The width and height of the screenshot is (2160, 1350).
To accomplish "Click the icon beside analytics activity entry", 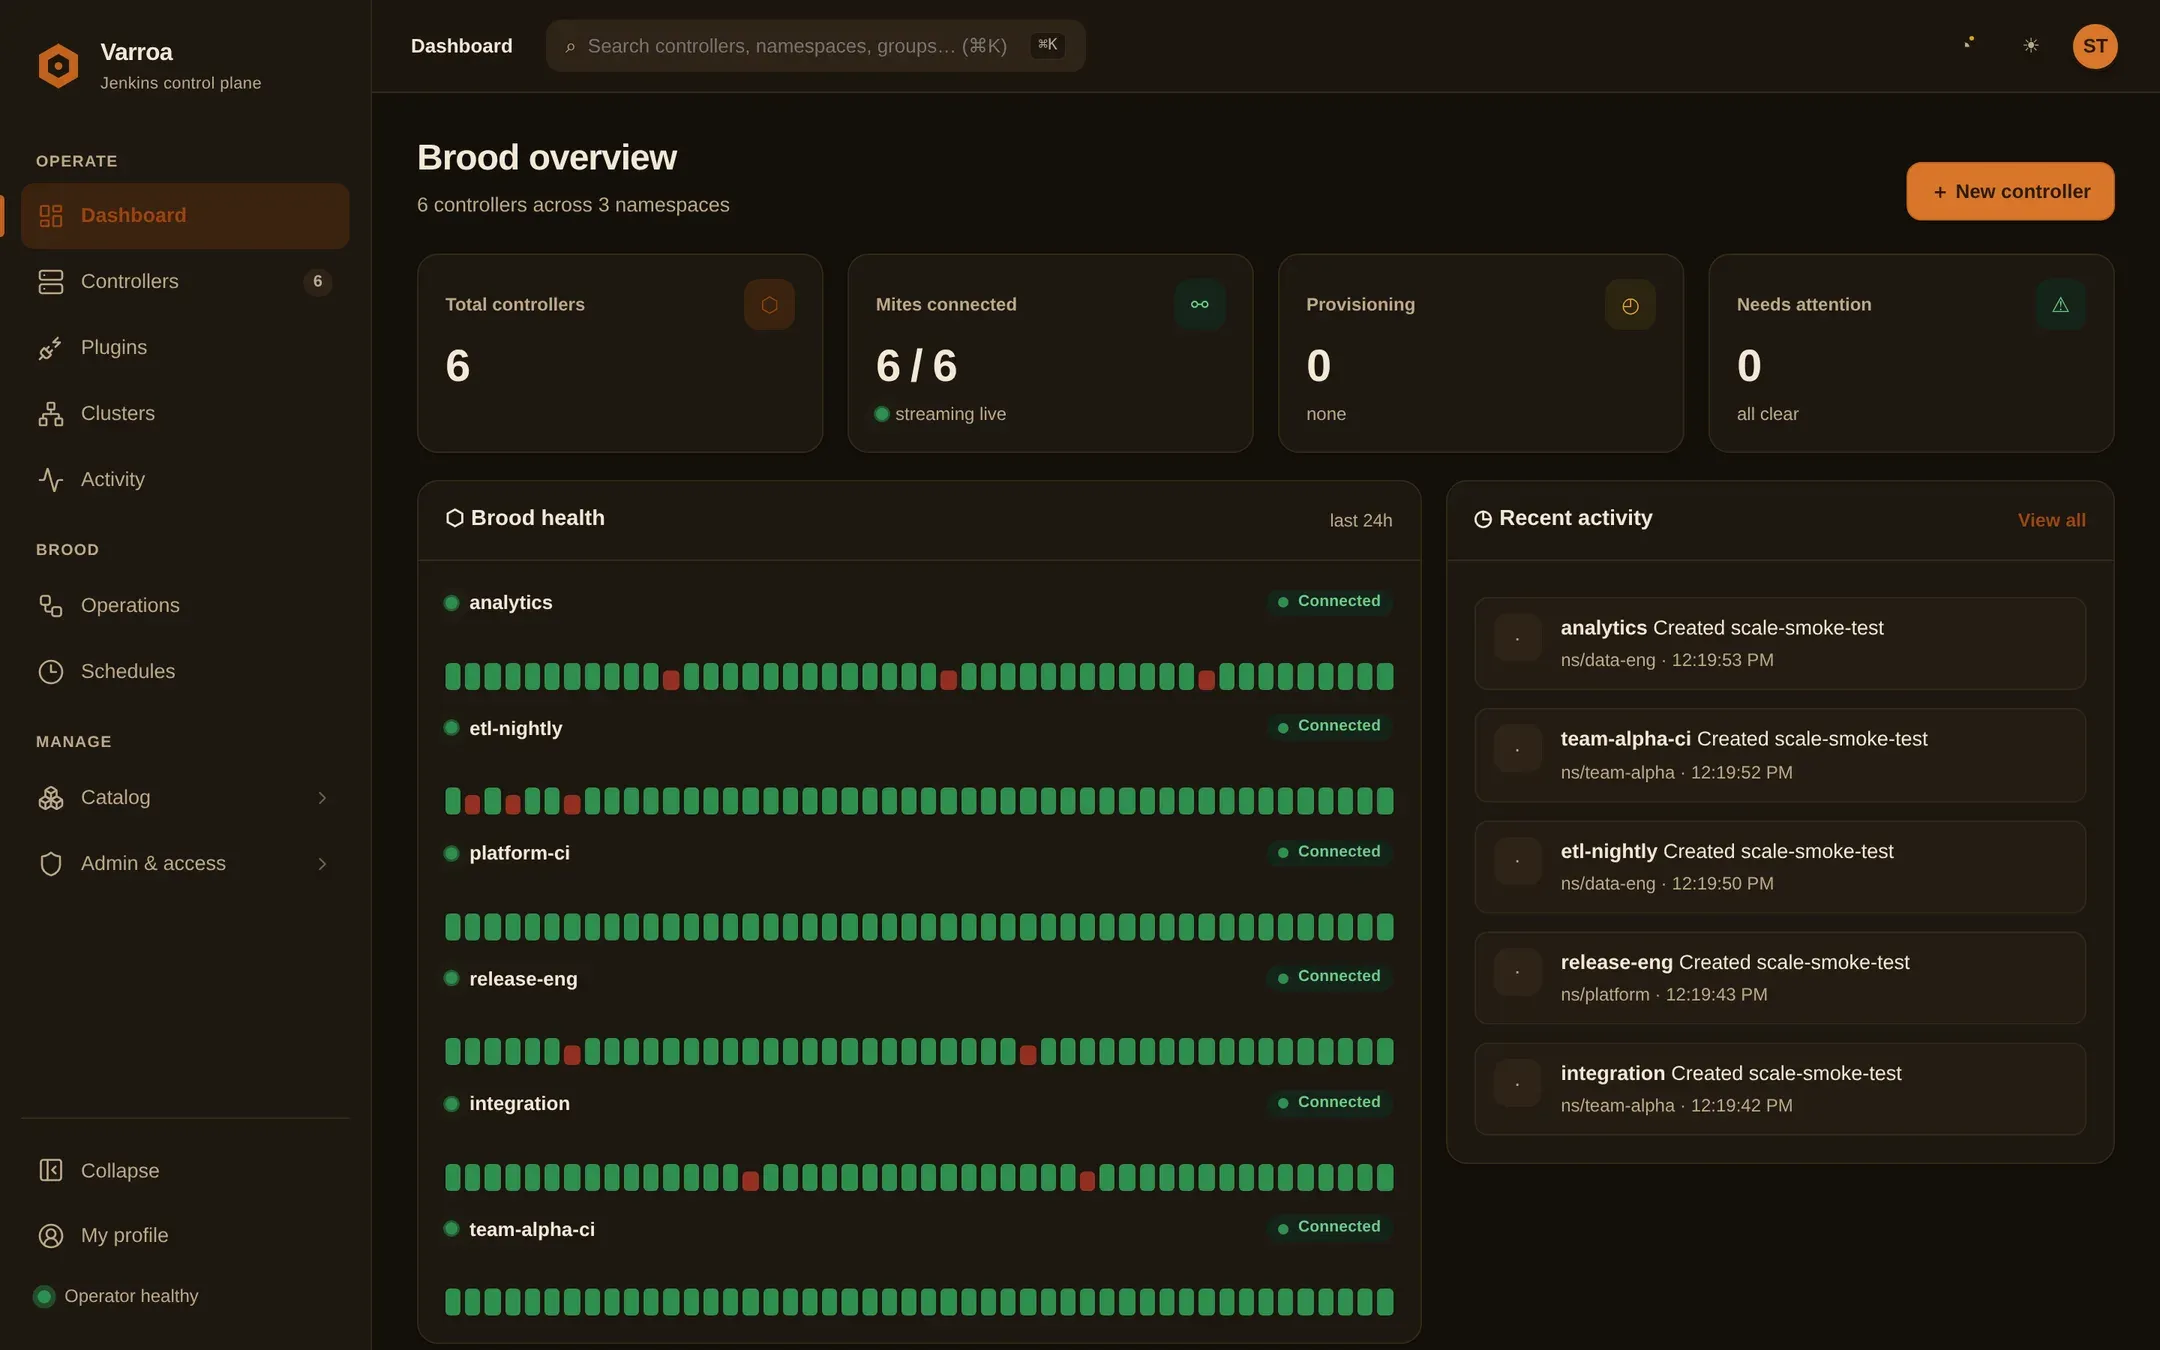I will pos(1517,638).
